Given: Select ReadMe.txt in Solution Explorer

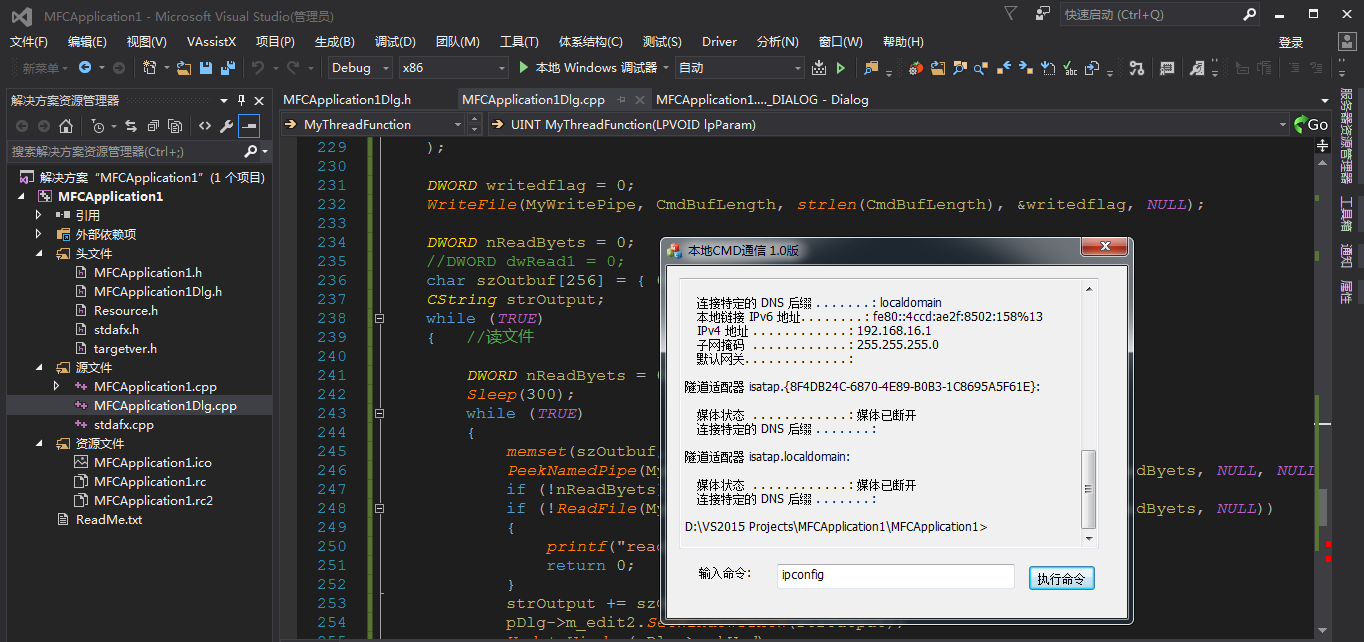Looking at the screenshot, I should tap(108, 520).
